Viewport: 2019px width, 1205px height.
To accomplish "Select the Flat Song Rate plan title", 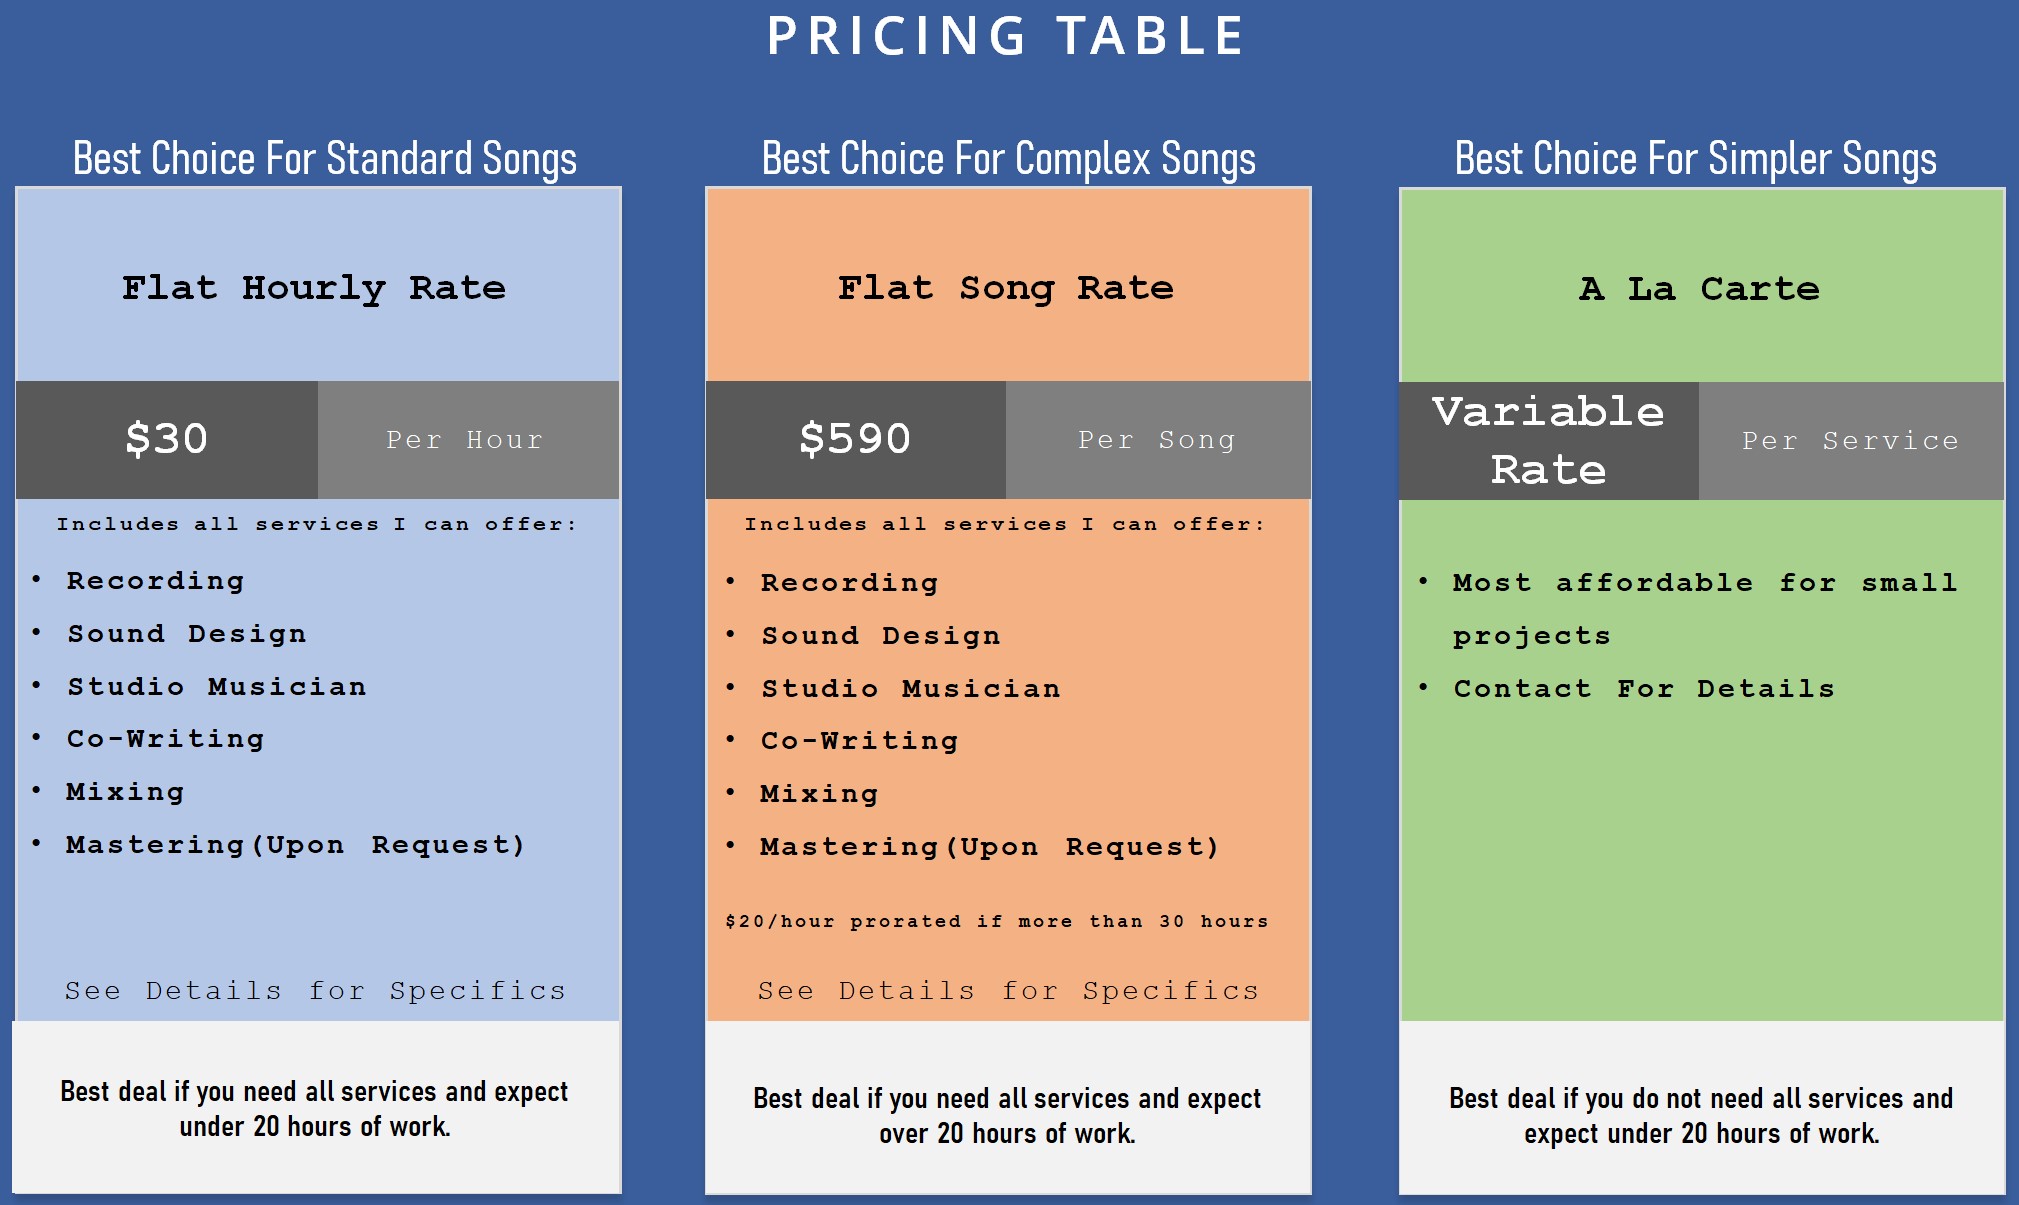I will (x=1006, y=288).
